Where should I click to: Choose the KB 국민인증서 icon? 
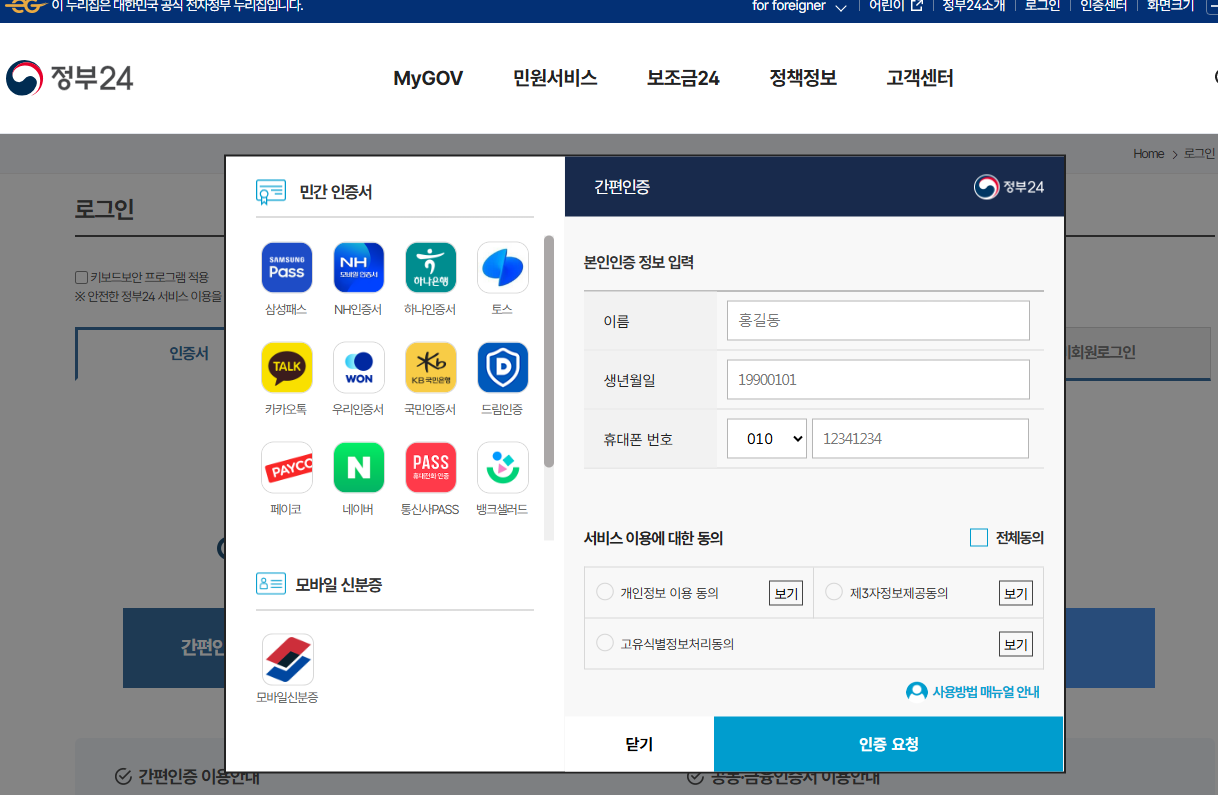[430, 367]
